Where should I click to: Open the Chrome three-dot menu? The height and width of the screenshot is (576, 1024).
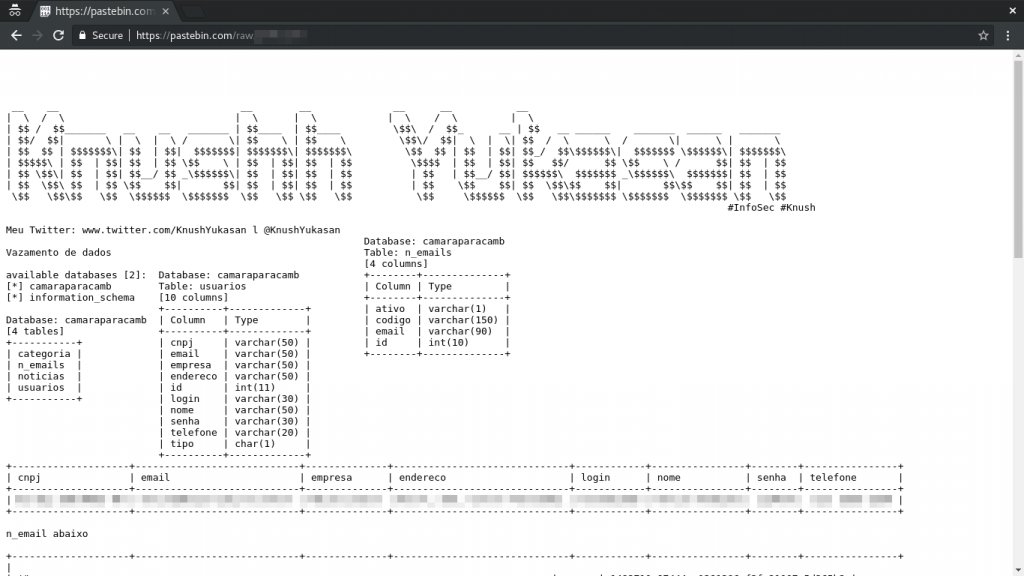pos(1008,35)
